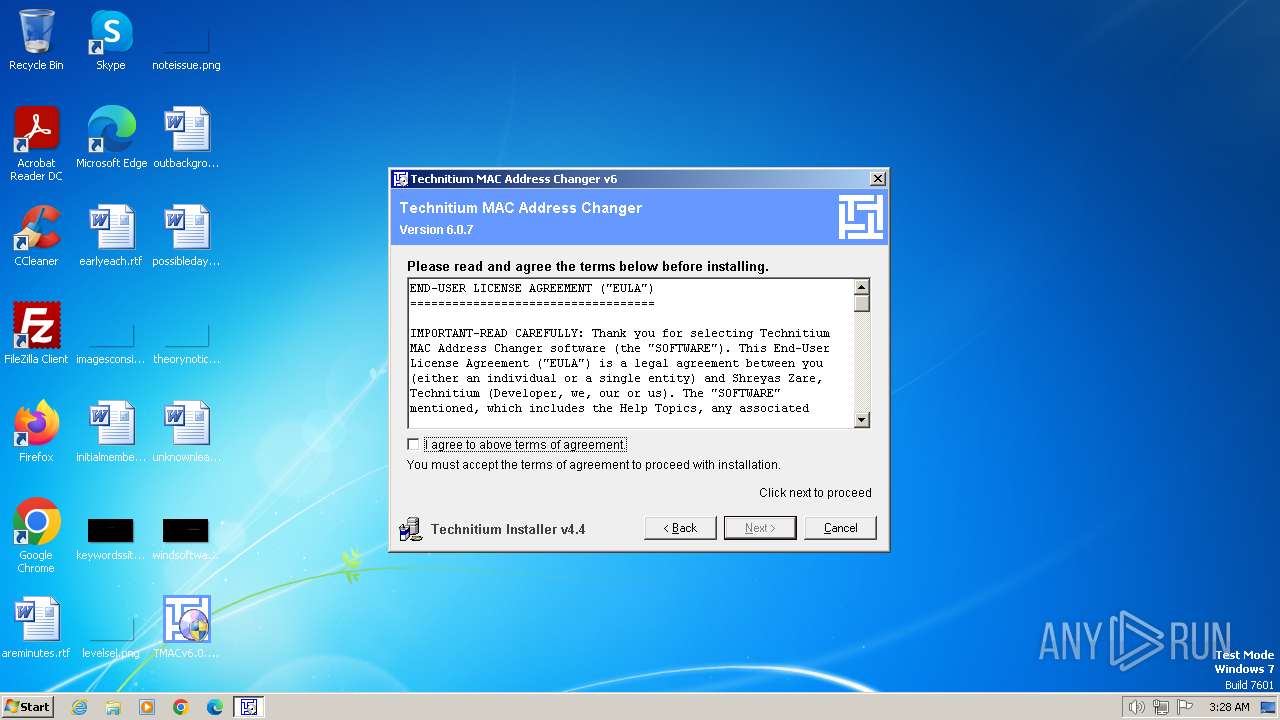
Task: Open Chrome from the taskbar
Action: pos(181,707)
